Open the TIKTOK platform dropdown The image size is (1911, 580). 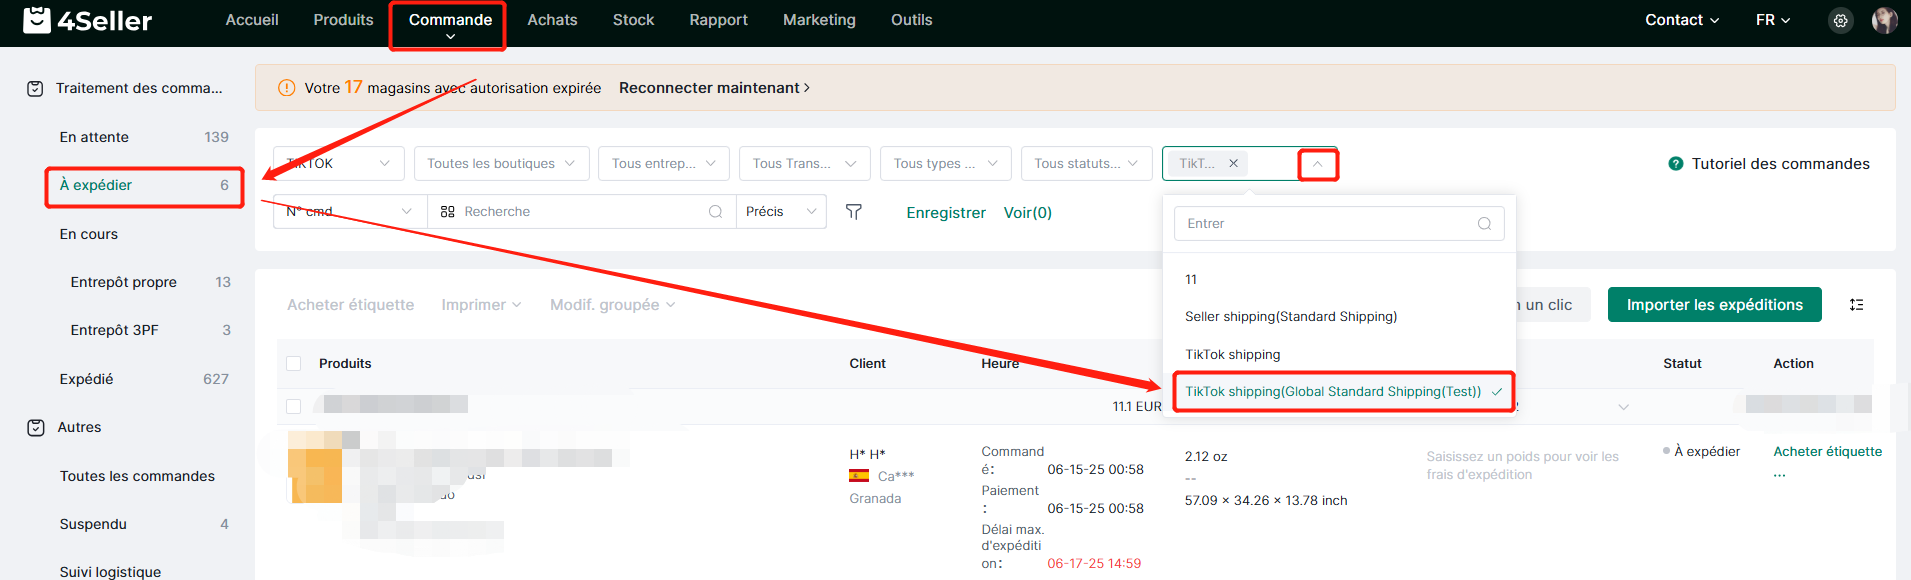pos(339,164)
